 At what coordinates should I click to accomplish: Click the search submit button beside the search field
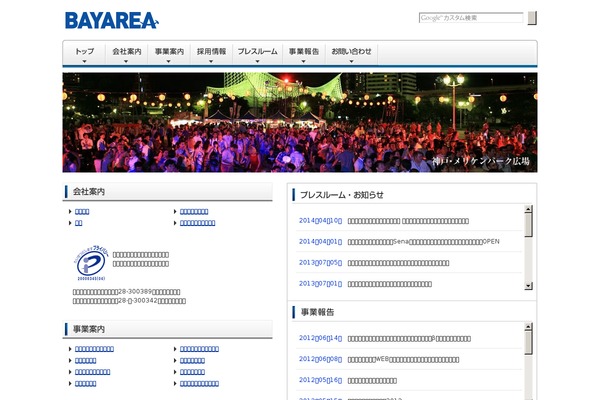(x=532, y=18)
